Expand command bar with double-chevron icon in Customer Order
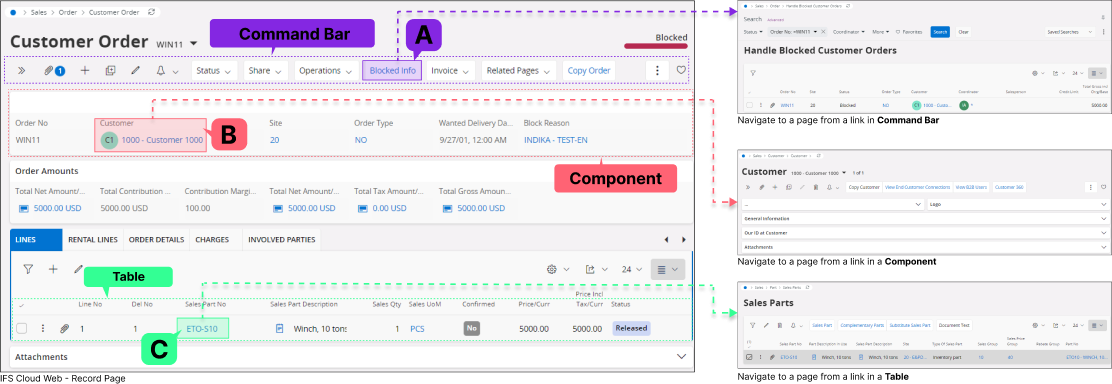Screen dimensions: 1112x384 coord(21,70)
